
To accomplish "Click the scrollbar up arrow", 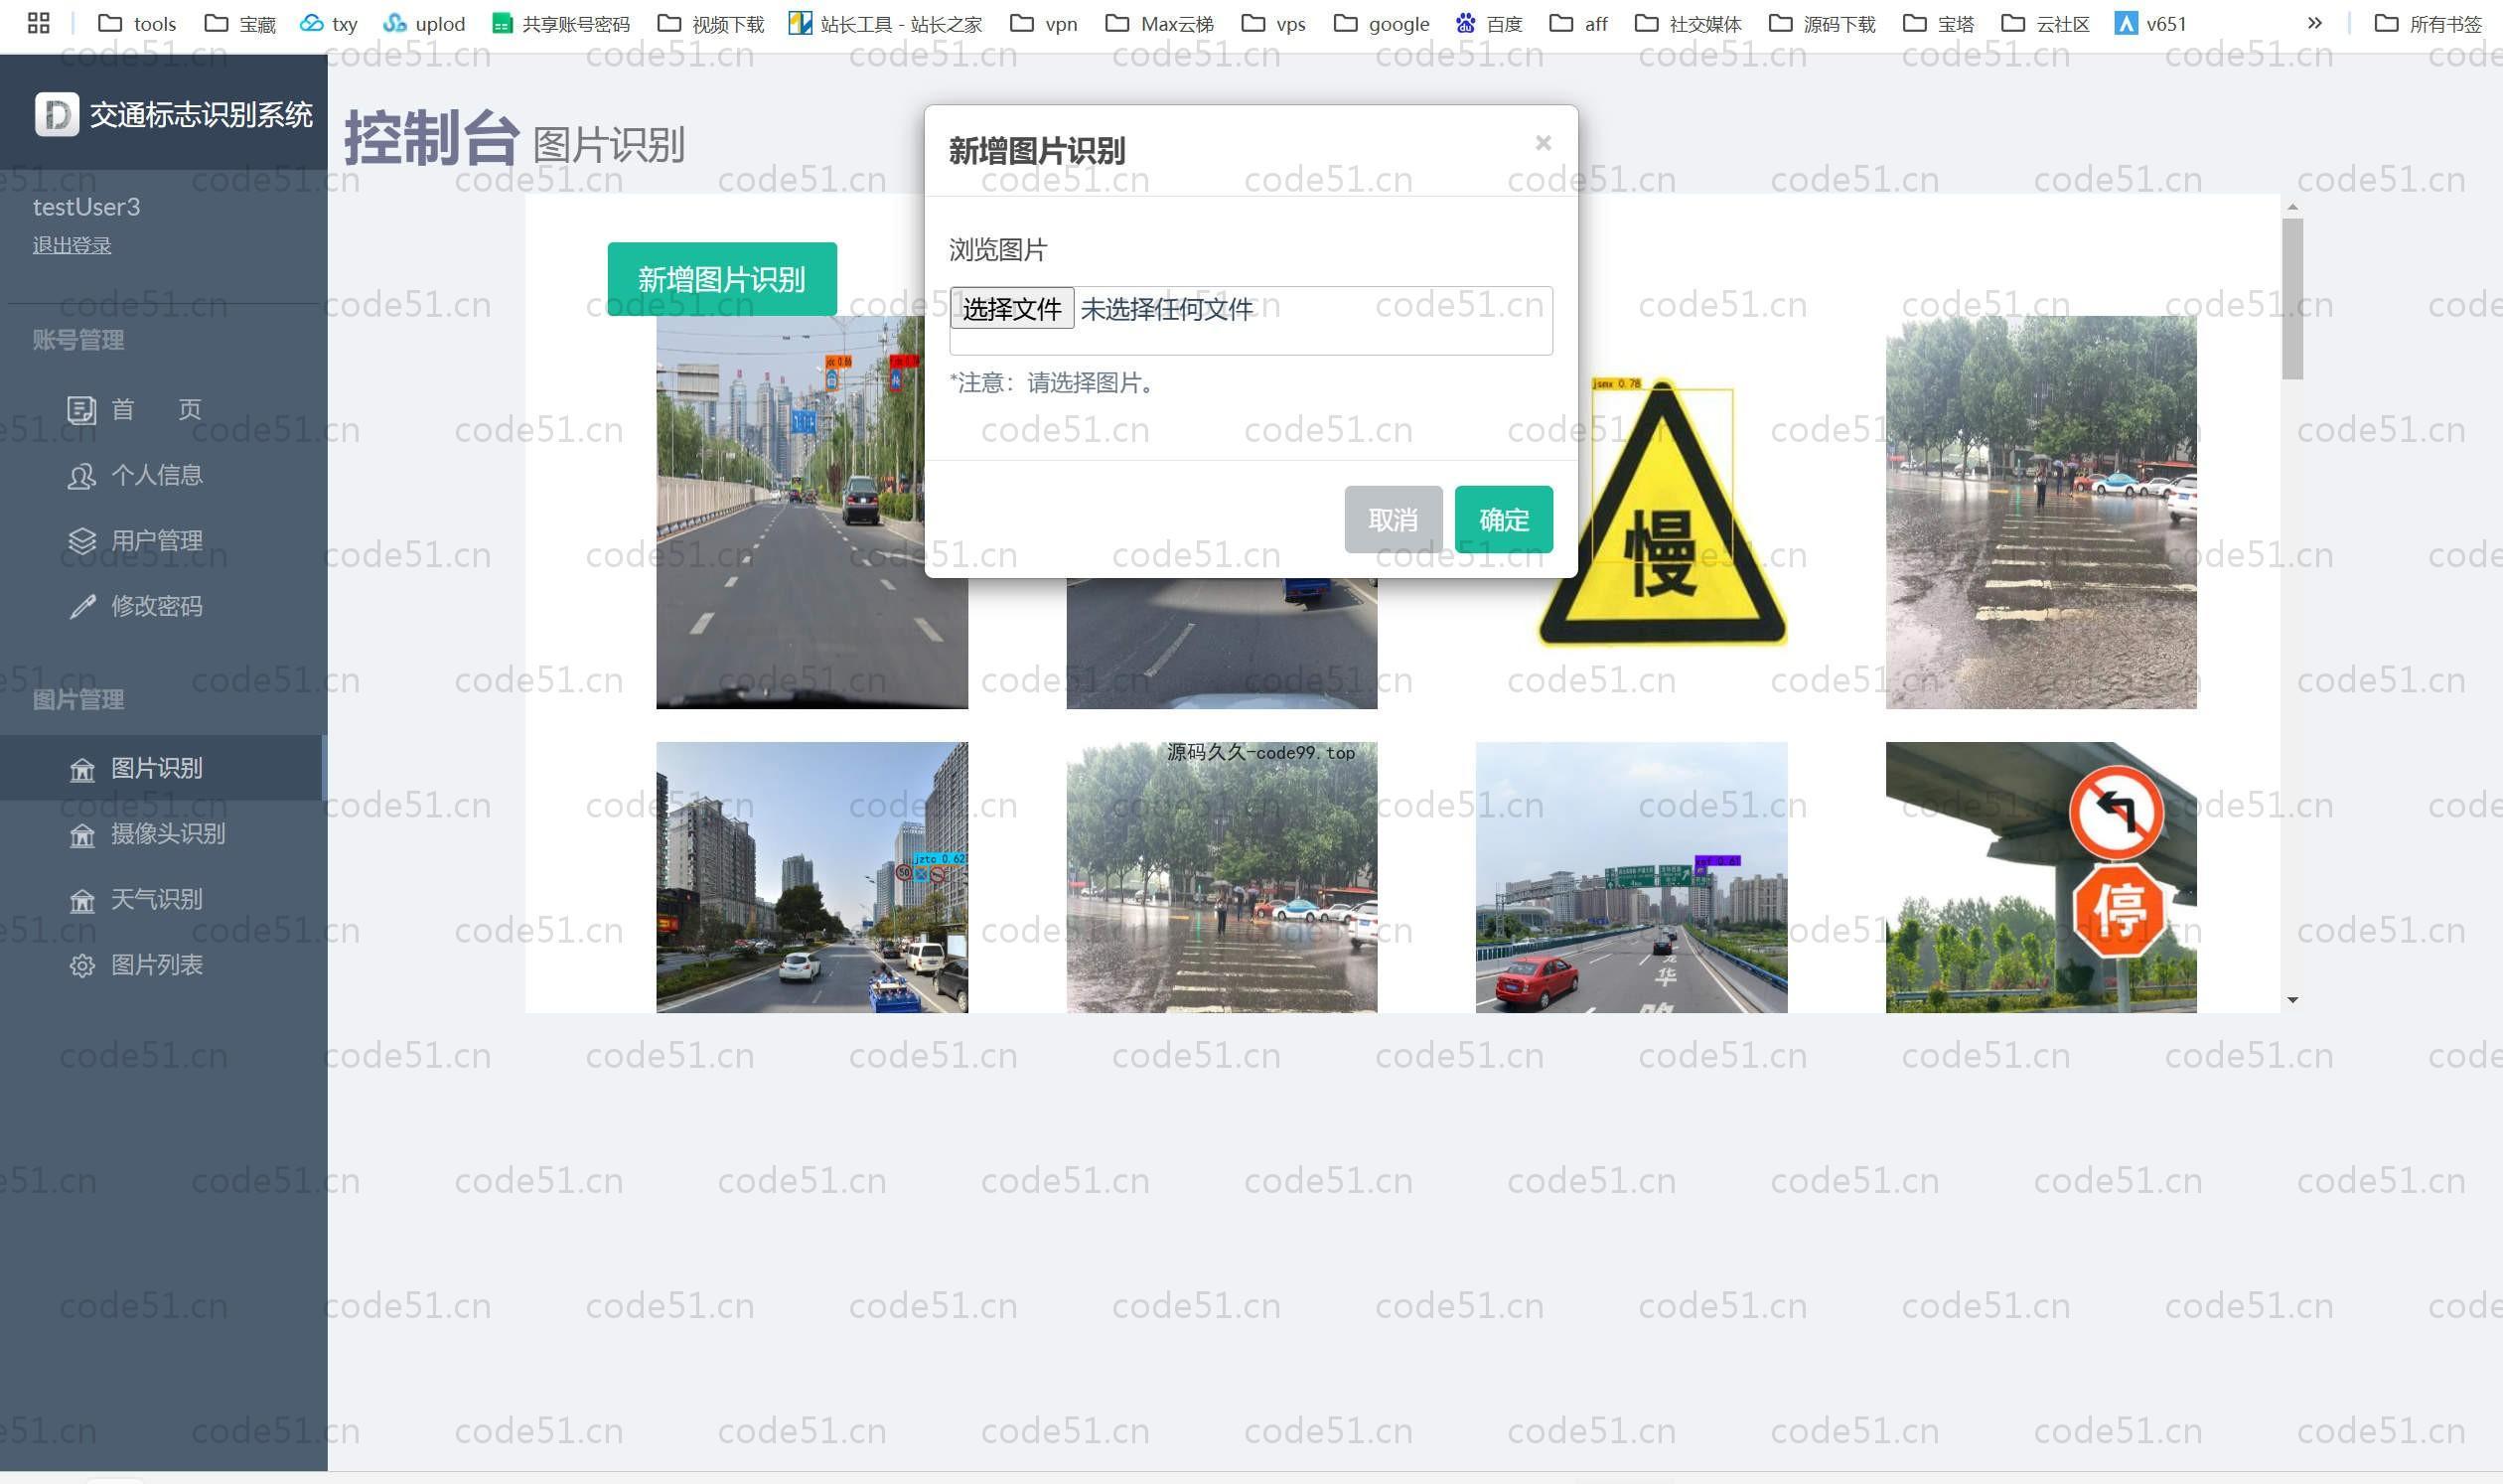I will [x=2293, y=207].
